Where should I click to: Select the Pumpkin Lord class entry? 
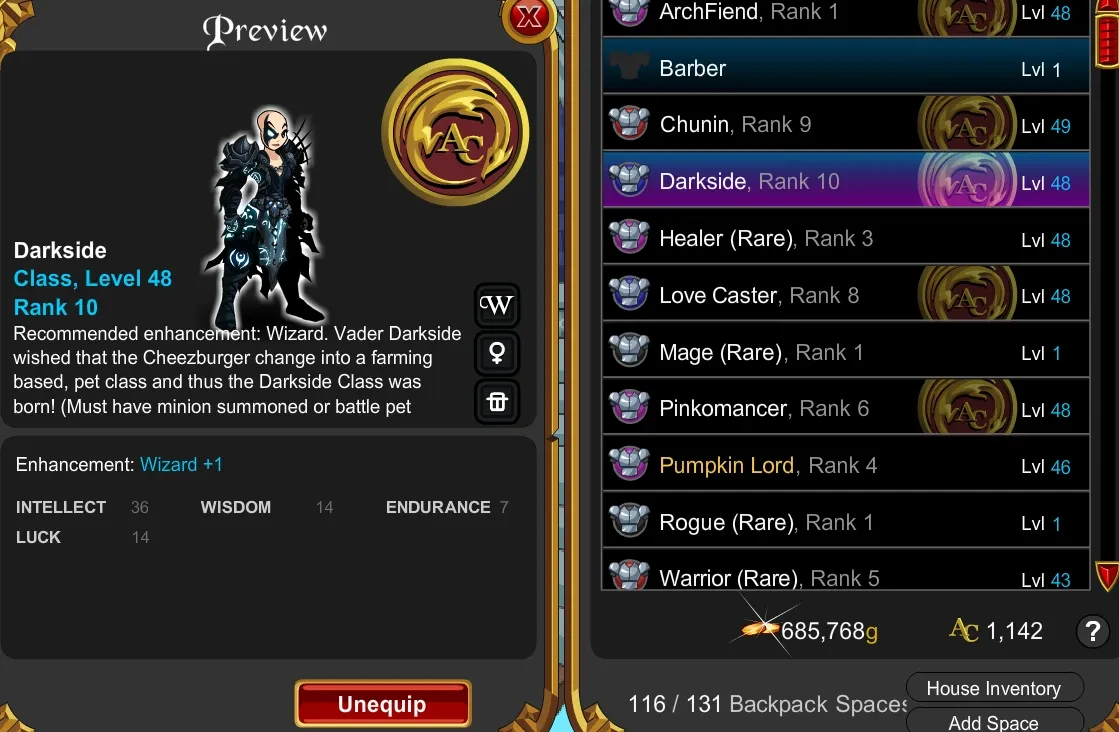pos(846,465)
